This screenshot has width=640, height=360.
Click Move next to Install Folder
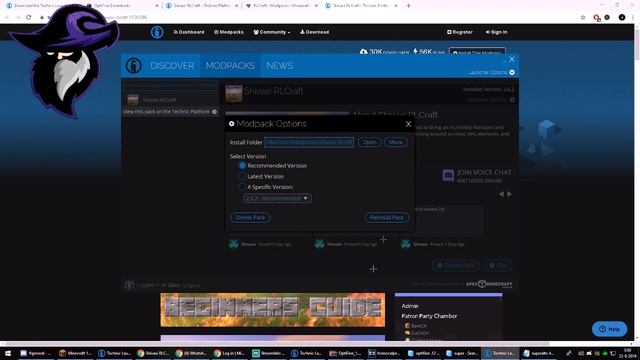tap(396, 142)
